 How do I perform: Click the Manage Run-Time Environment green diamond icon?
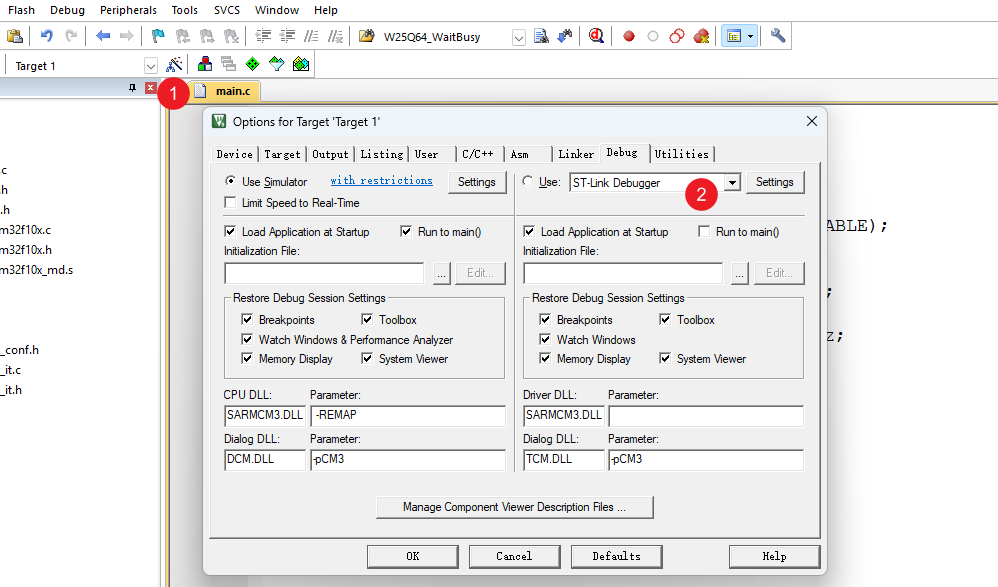coord(253,65)
